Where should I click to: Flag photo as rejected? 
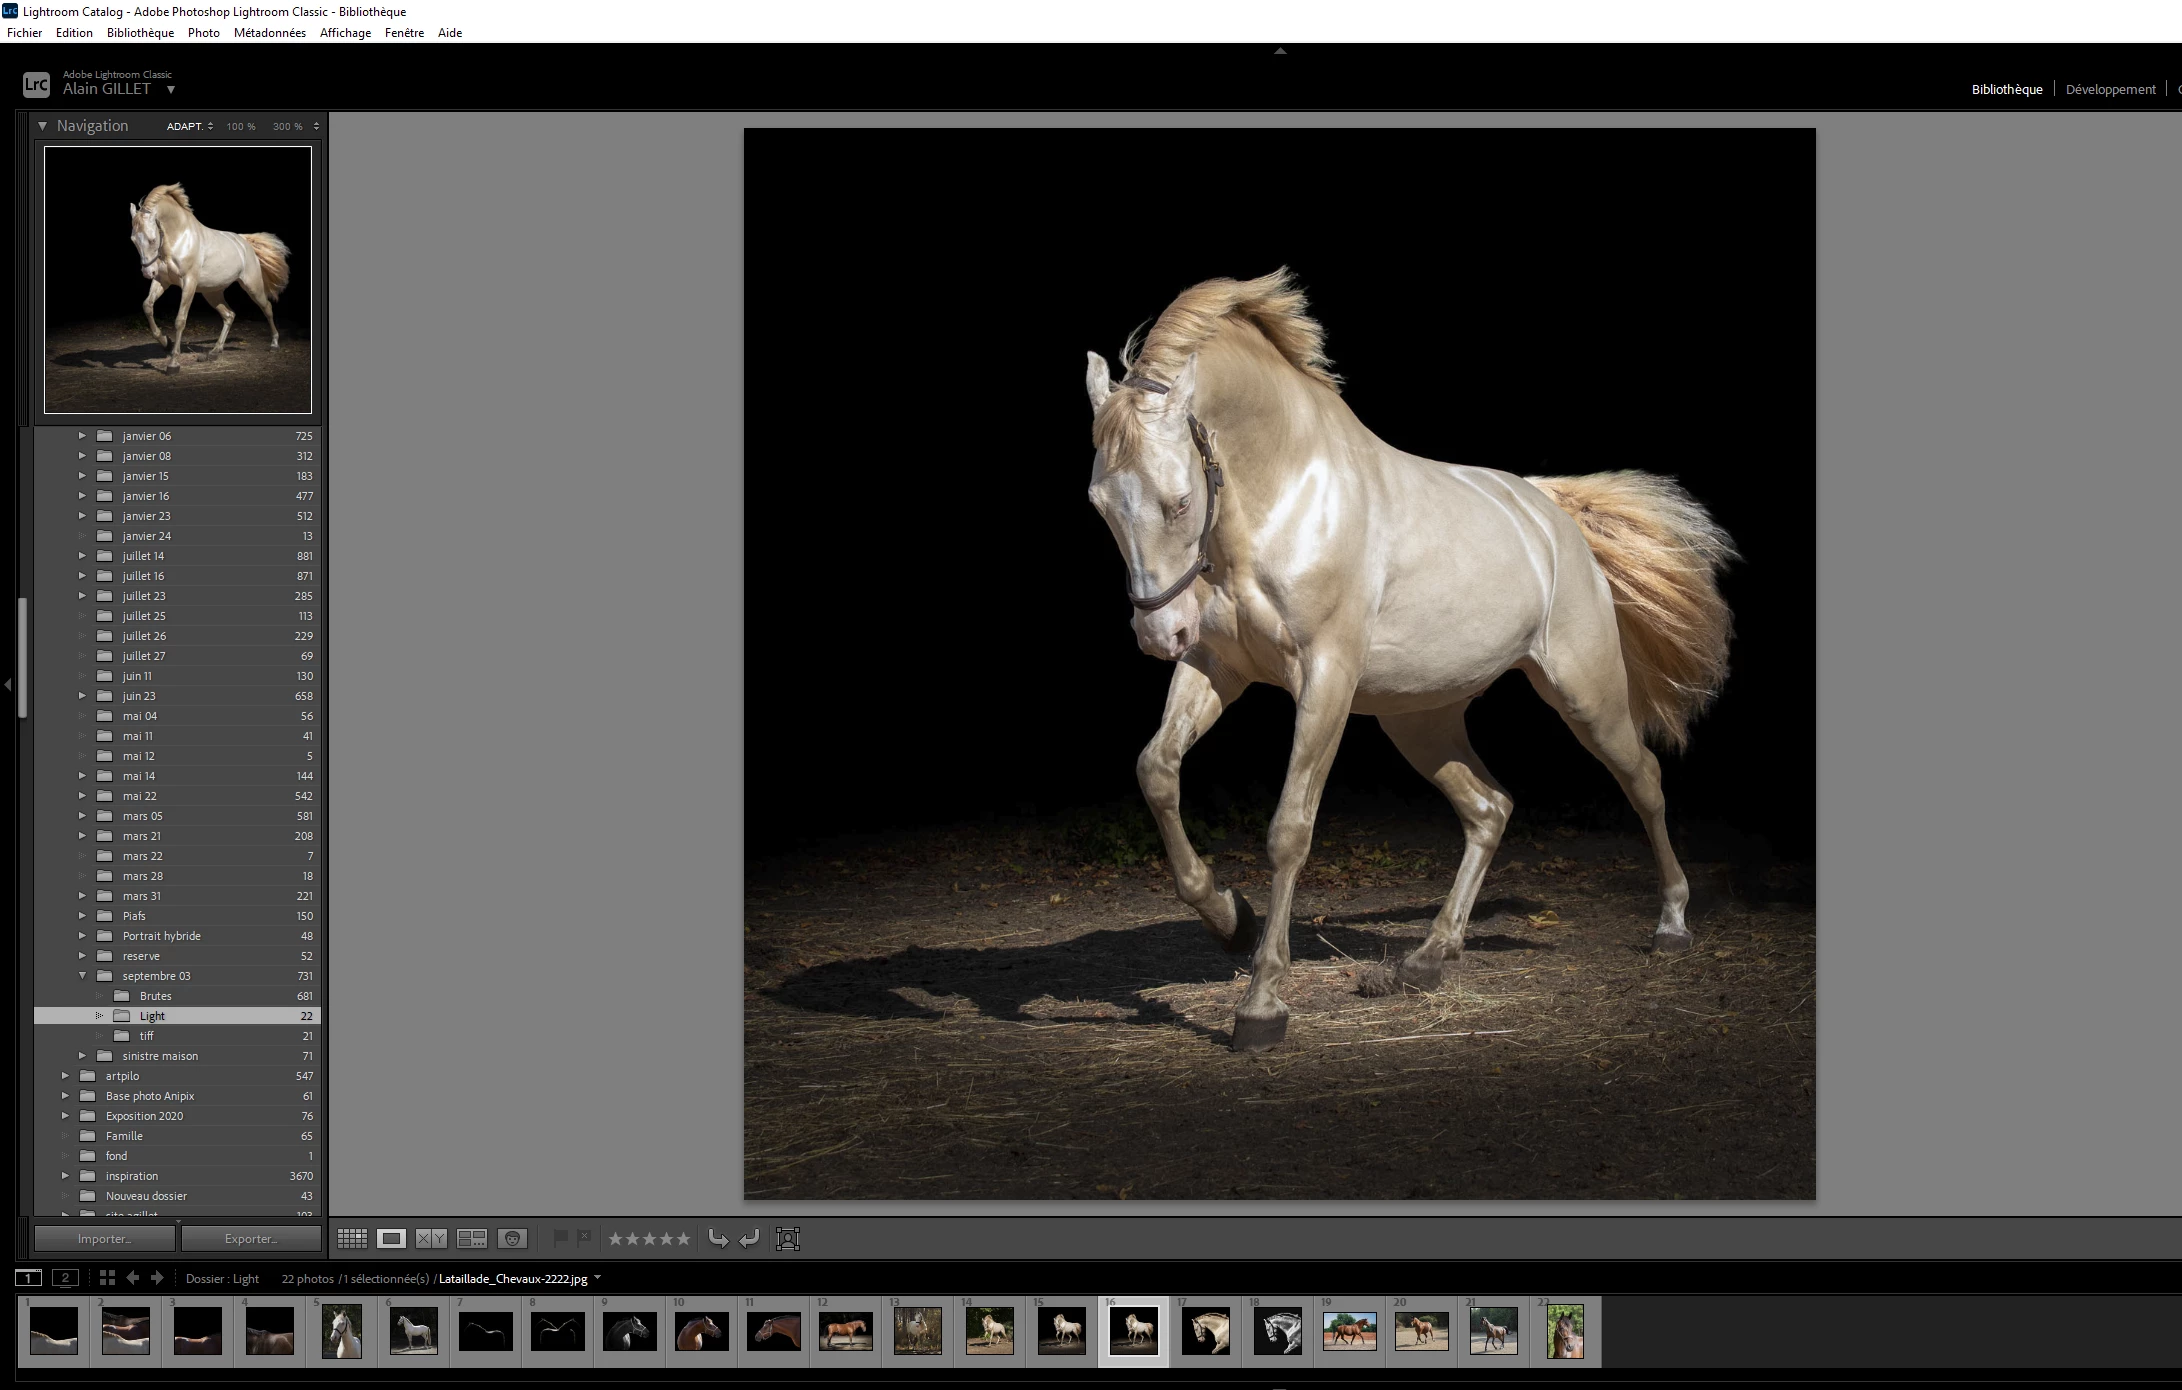(x=584, y=1238)
